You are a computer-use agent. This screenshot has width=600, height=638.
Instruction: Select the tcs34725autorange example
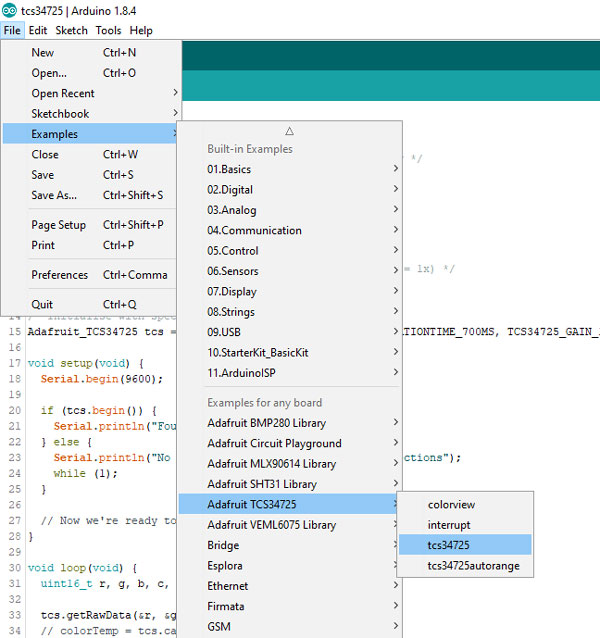tap(473, 566)
